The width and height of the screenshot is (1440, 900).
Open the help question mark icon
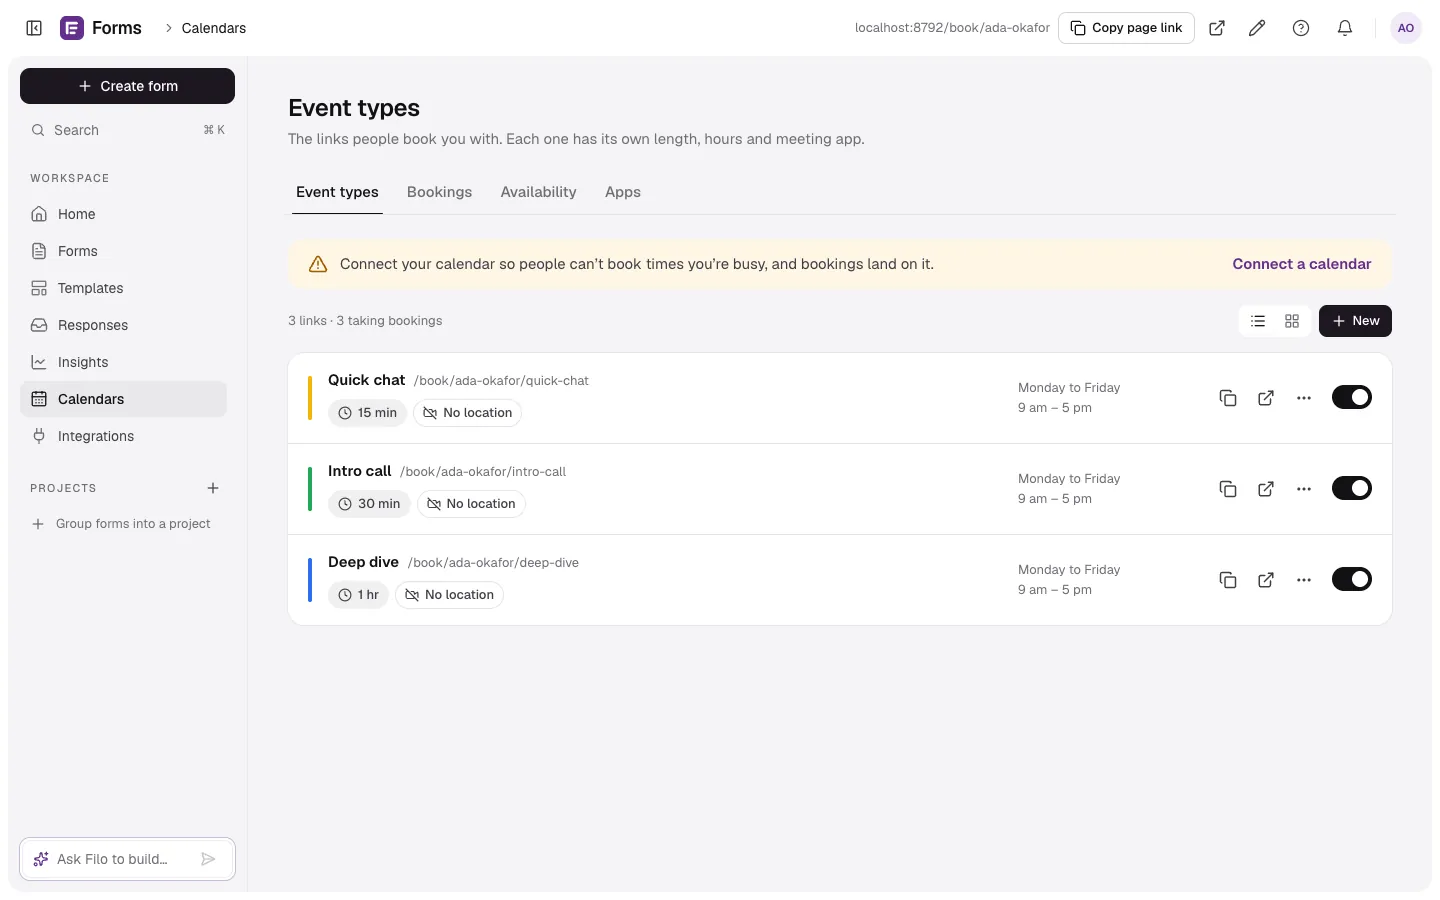(1301, 28)
